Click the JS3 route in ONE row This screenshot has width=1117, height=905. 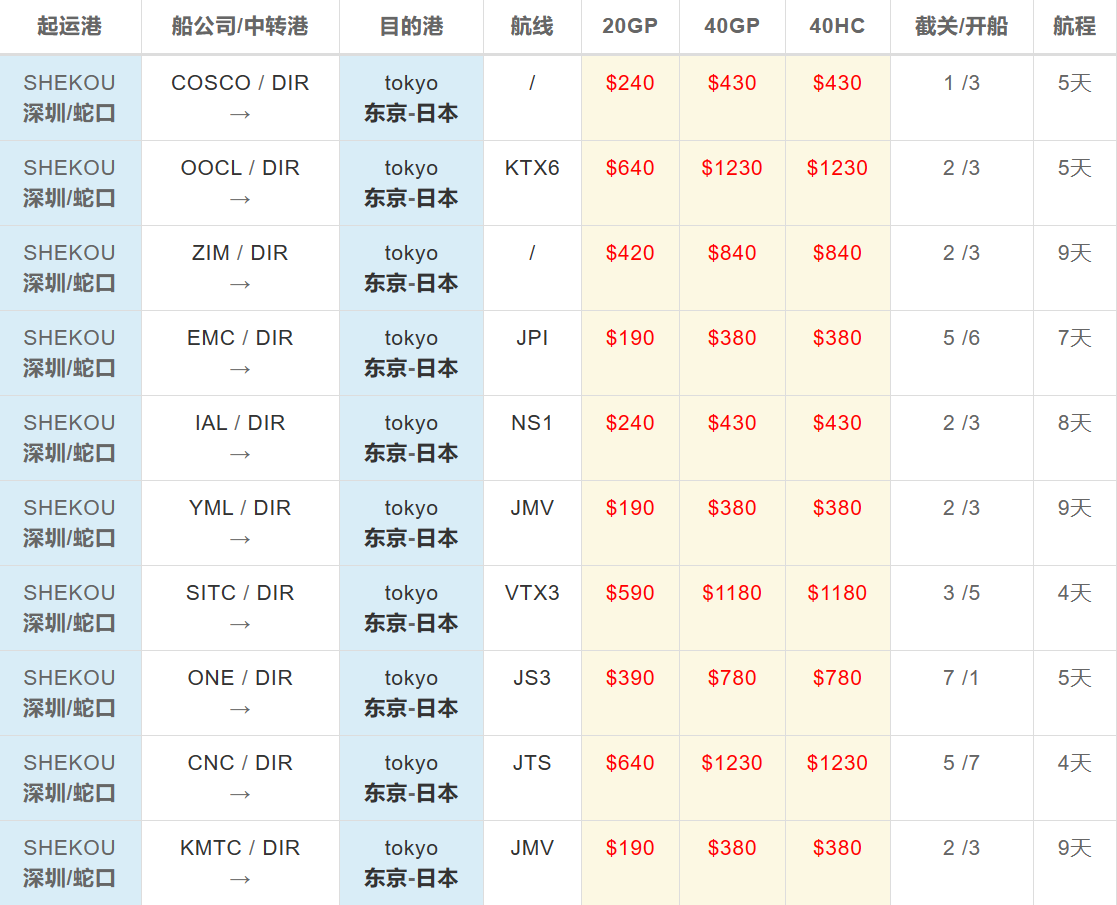coord(532,678)
